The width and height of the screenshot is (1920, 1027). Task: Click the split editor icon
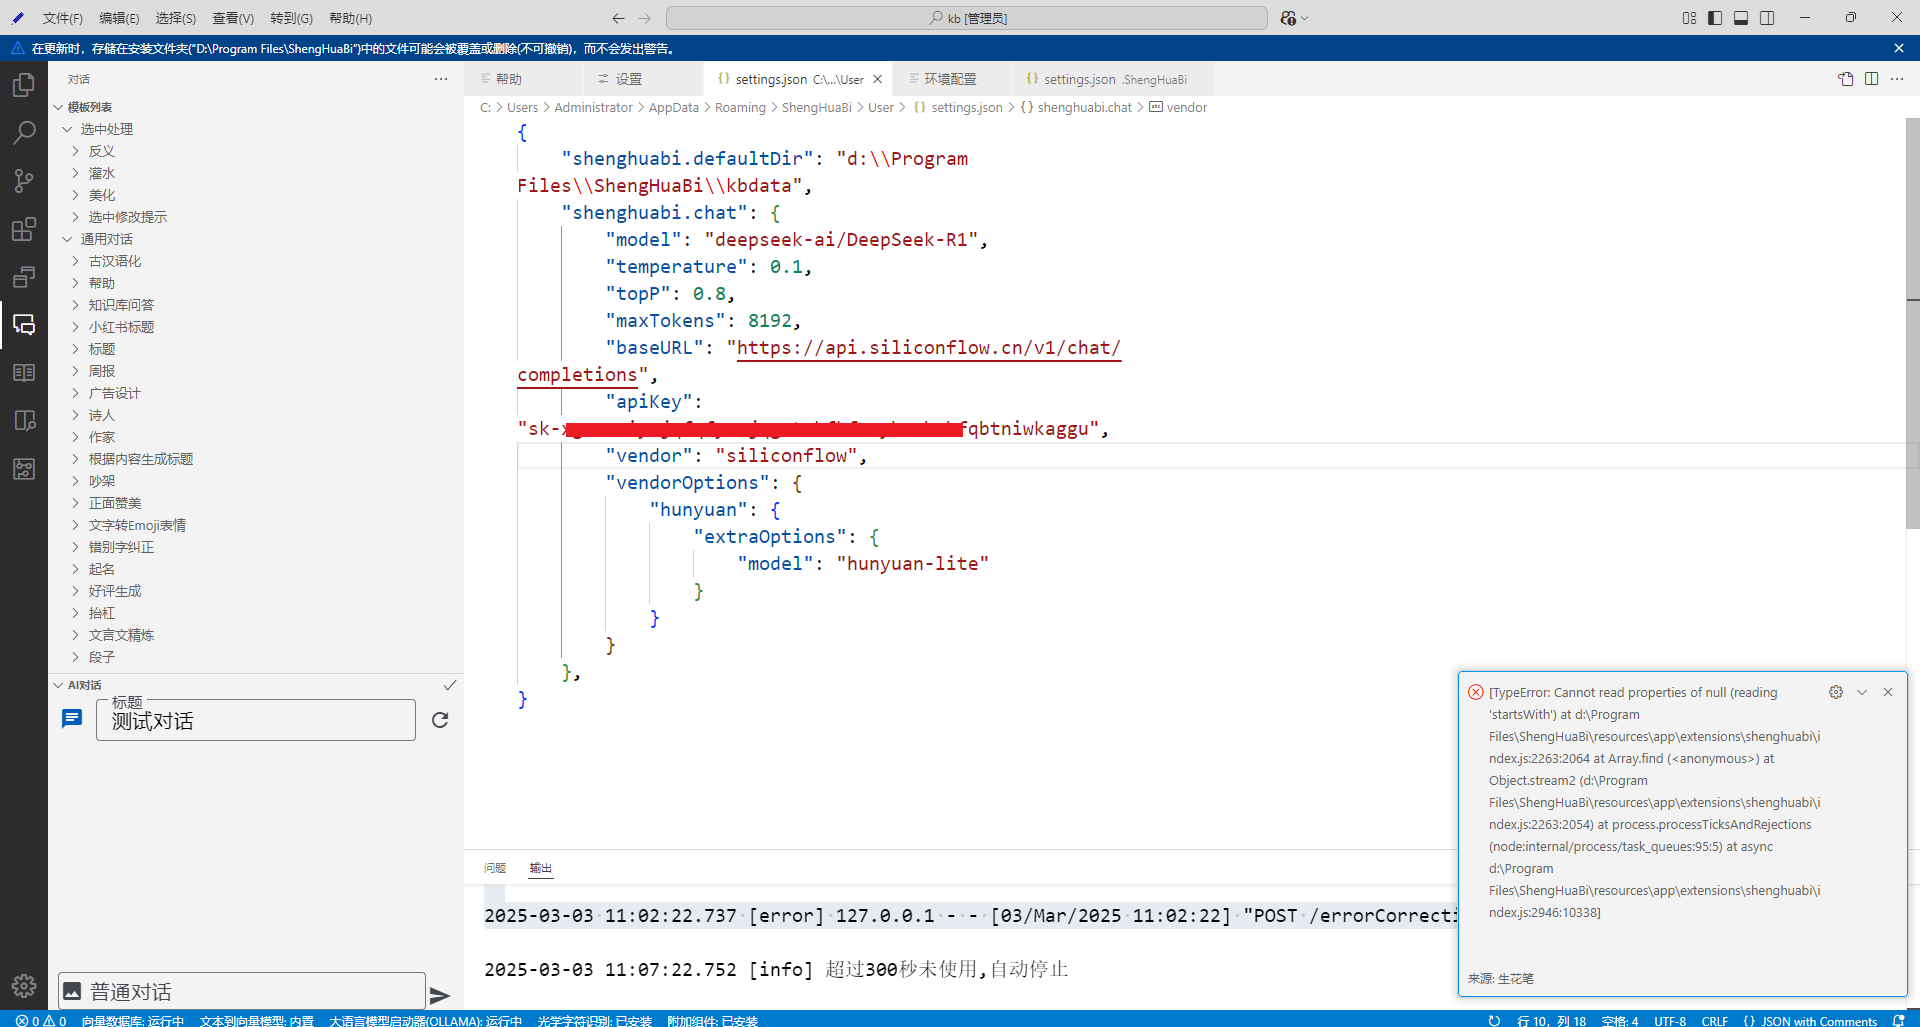[x=1871, y=79]
